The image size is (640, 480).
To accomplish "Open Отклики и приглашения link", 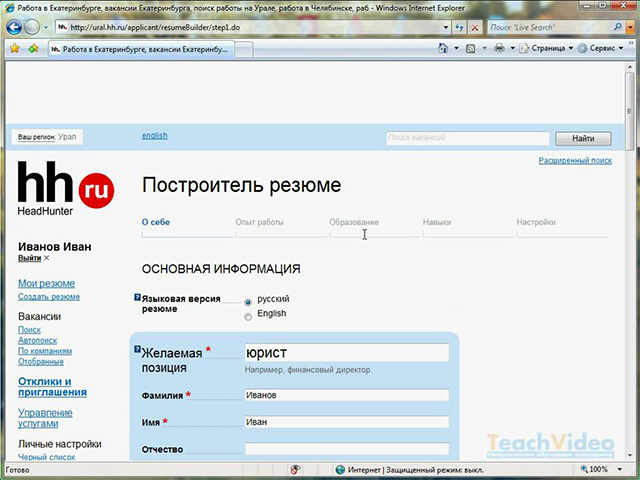I will 52,387.
